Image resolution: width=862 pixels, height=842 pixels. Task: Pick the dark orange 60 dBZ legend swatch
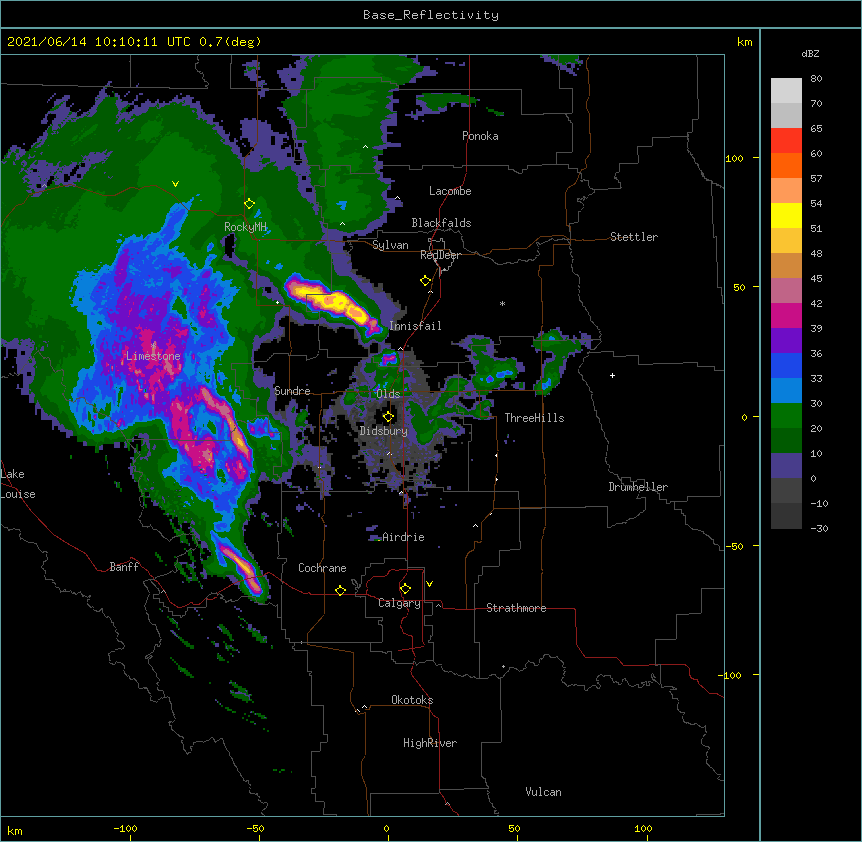(786, 165)
